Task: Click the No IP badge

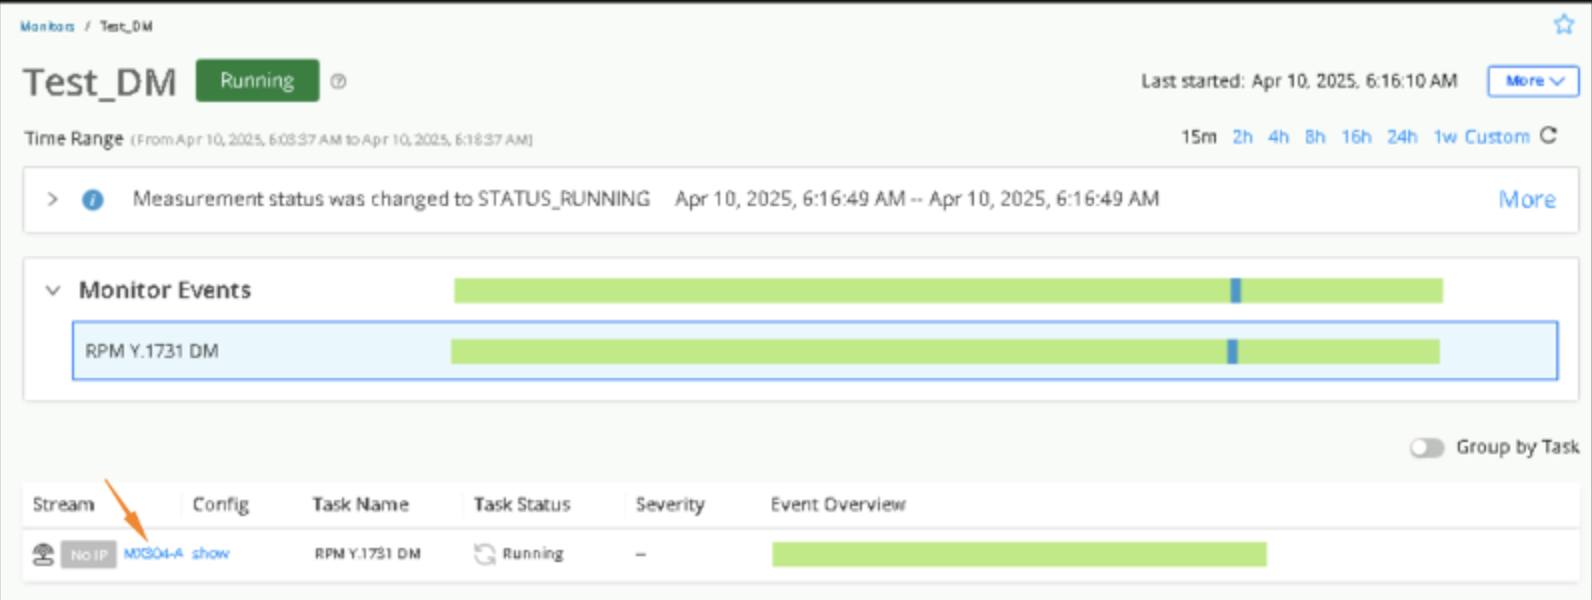Action: [x=89, y=554]
